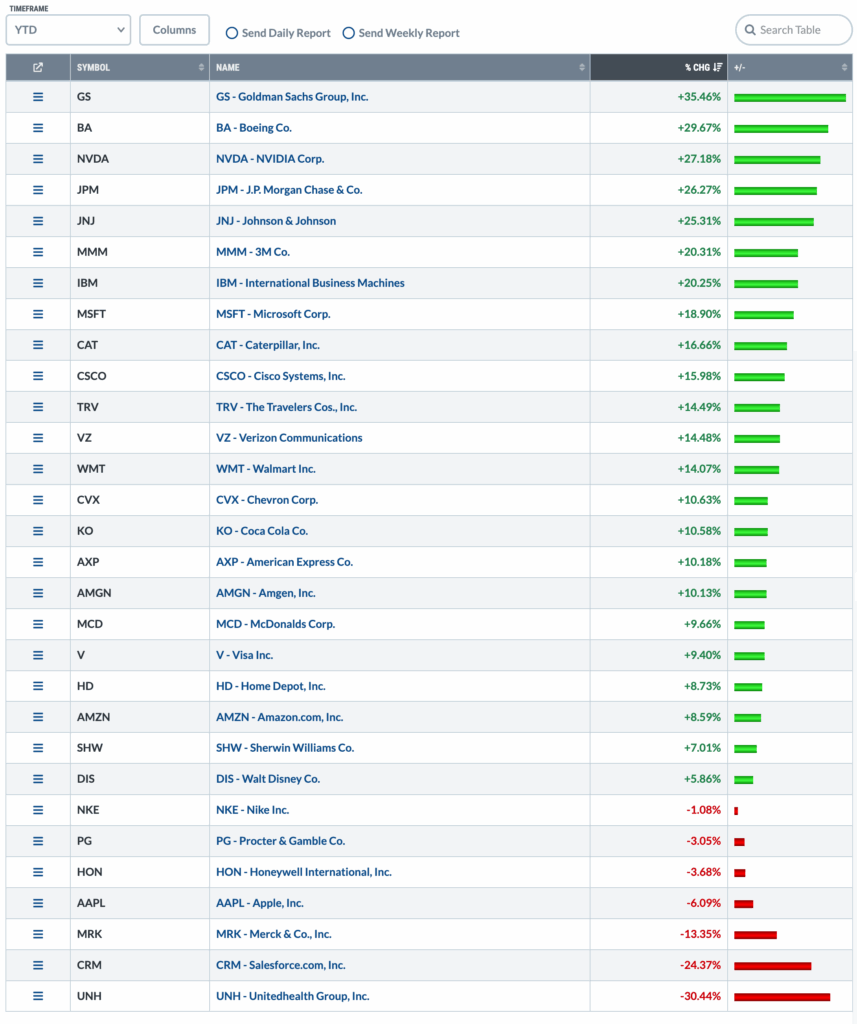Click the green change bar for GS
The height and width of the screenshot is (1024, 857).
[x=790, y=98]
